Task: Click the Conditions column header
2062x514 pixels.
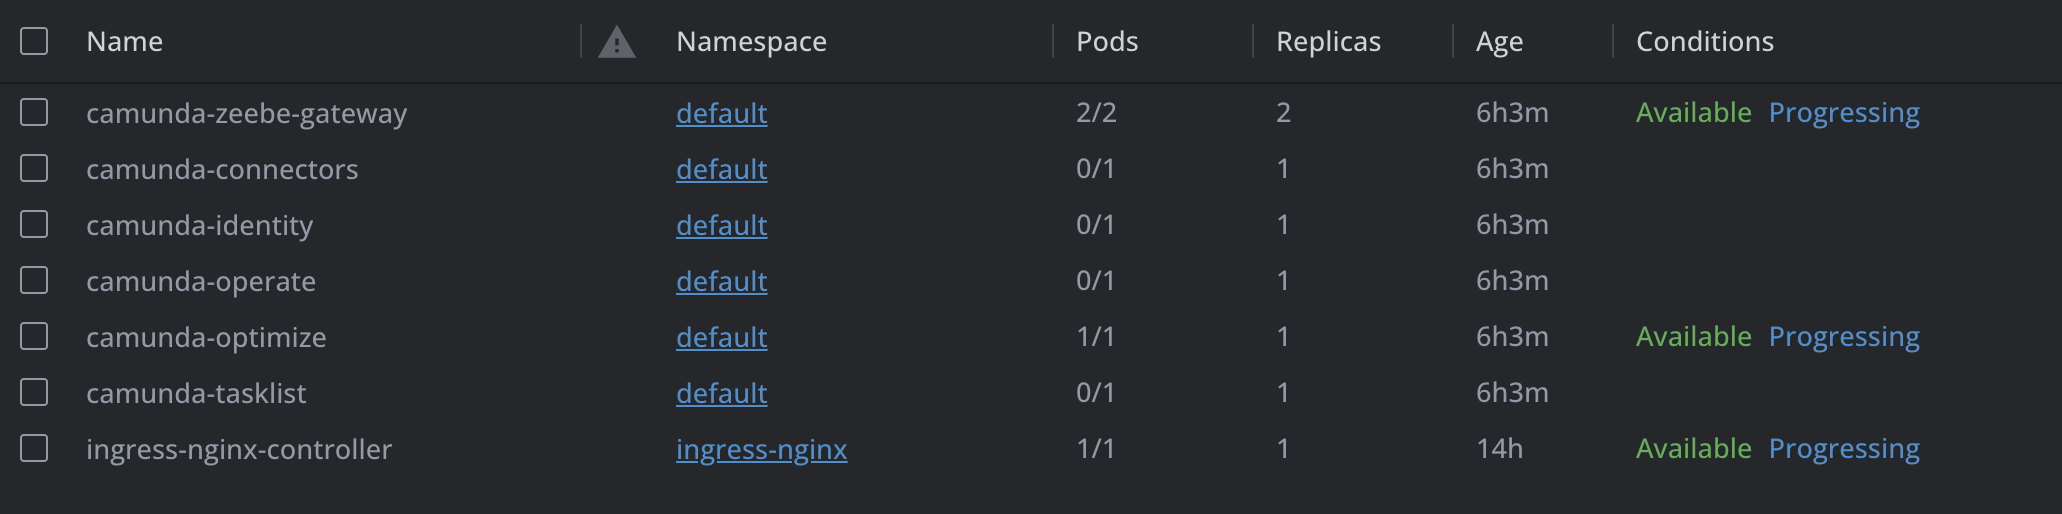Action: [1705, 42]
